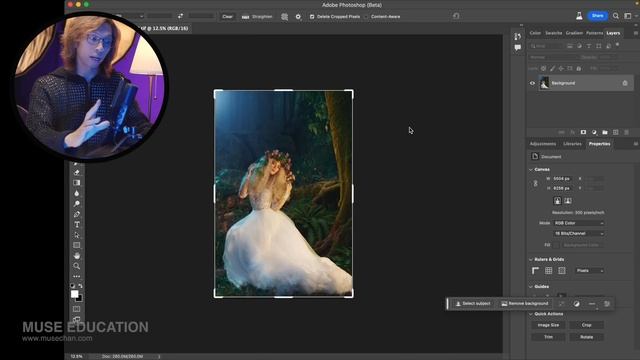Collapse the Guides section
Viewport: 640px width, 360px height.
tap(531, 287)
